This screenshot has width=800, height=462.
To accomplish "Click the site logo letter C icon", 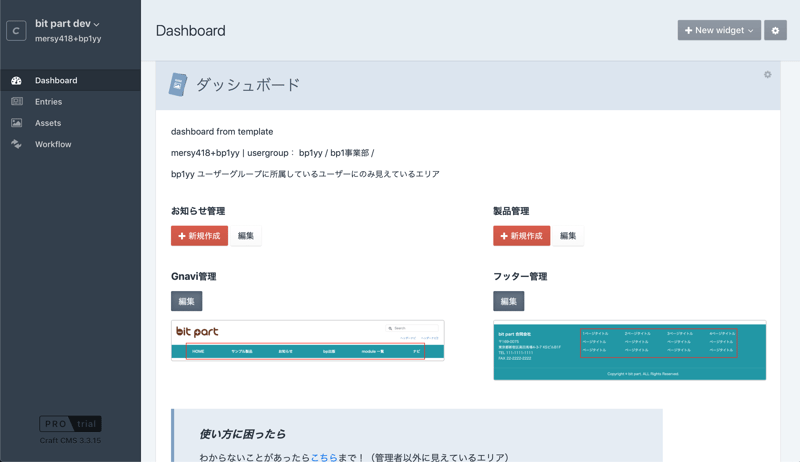I will (16, 31).
